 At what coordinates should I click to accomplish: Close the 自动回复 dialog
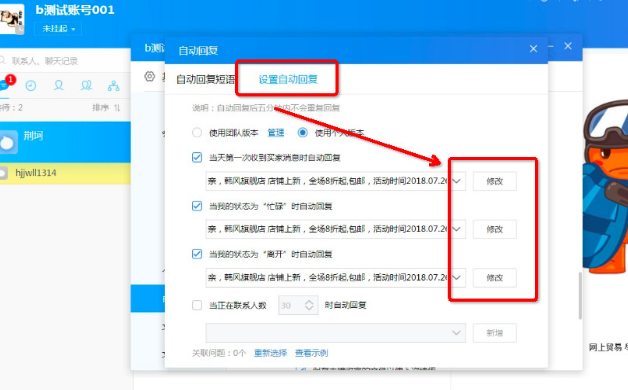[533, 49]
